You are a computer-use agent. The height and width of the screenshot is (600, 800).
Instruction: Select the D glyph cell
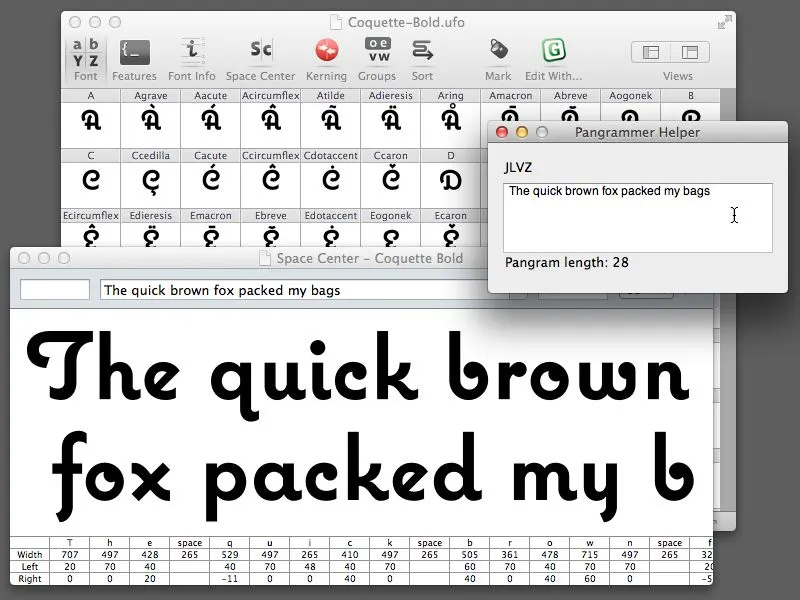pos(450,181)
